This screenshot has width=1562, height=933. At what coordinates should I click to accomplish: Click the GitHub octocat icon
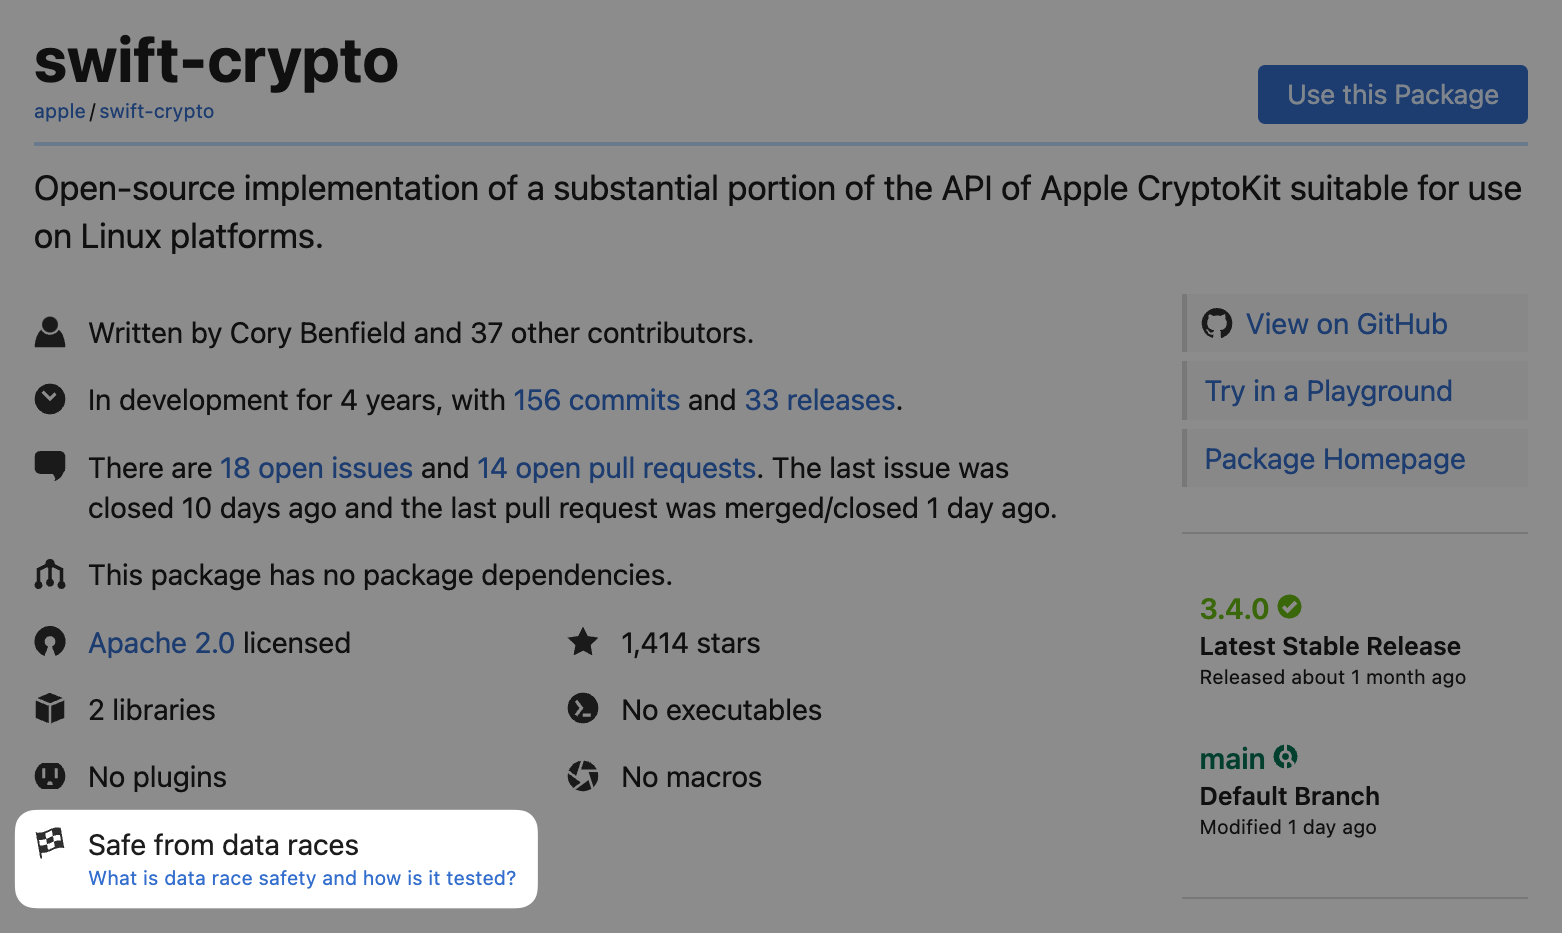coord(1217,323)
